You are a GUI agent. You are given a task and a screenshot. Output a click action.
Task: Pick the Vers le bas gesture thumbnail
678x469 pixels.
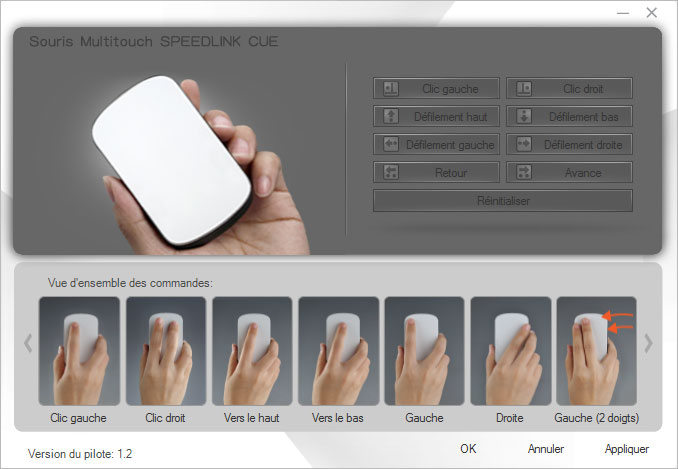click(x=338, y=350)
